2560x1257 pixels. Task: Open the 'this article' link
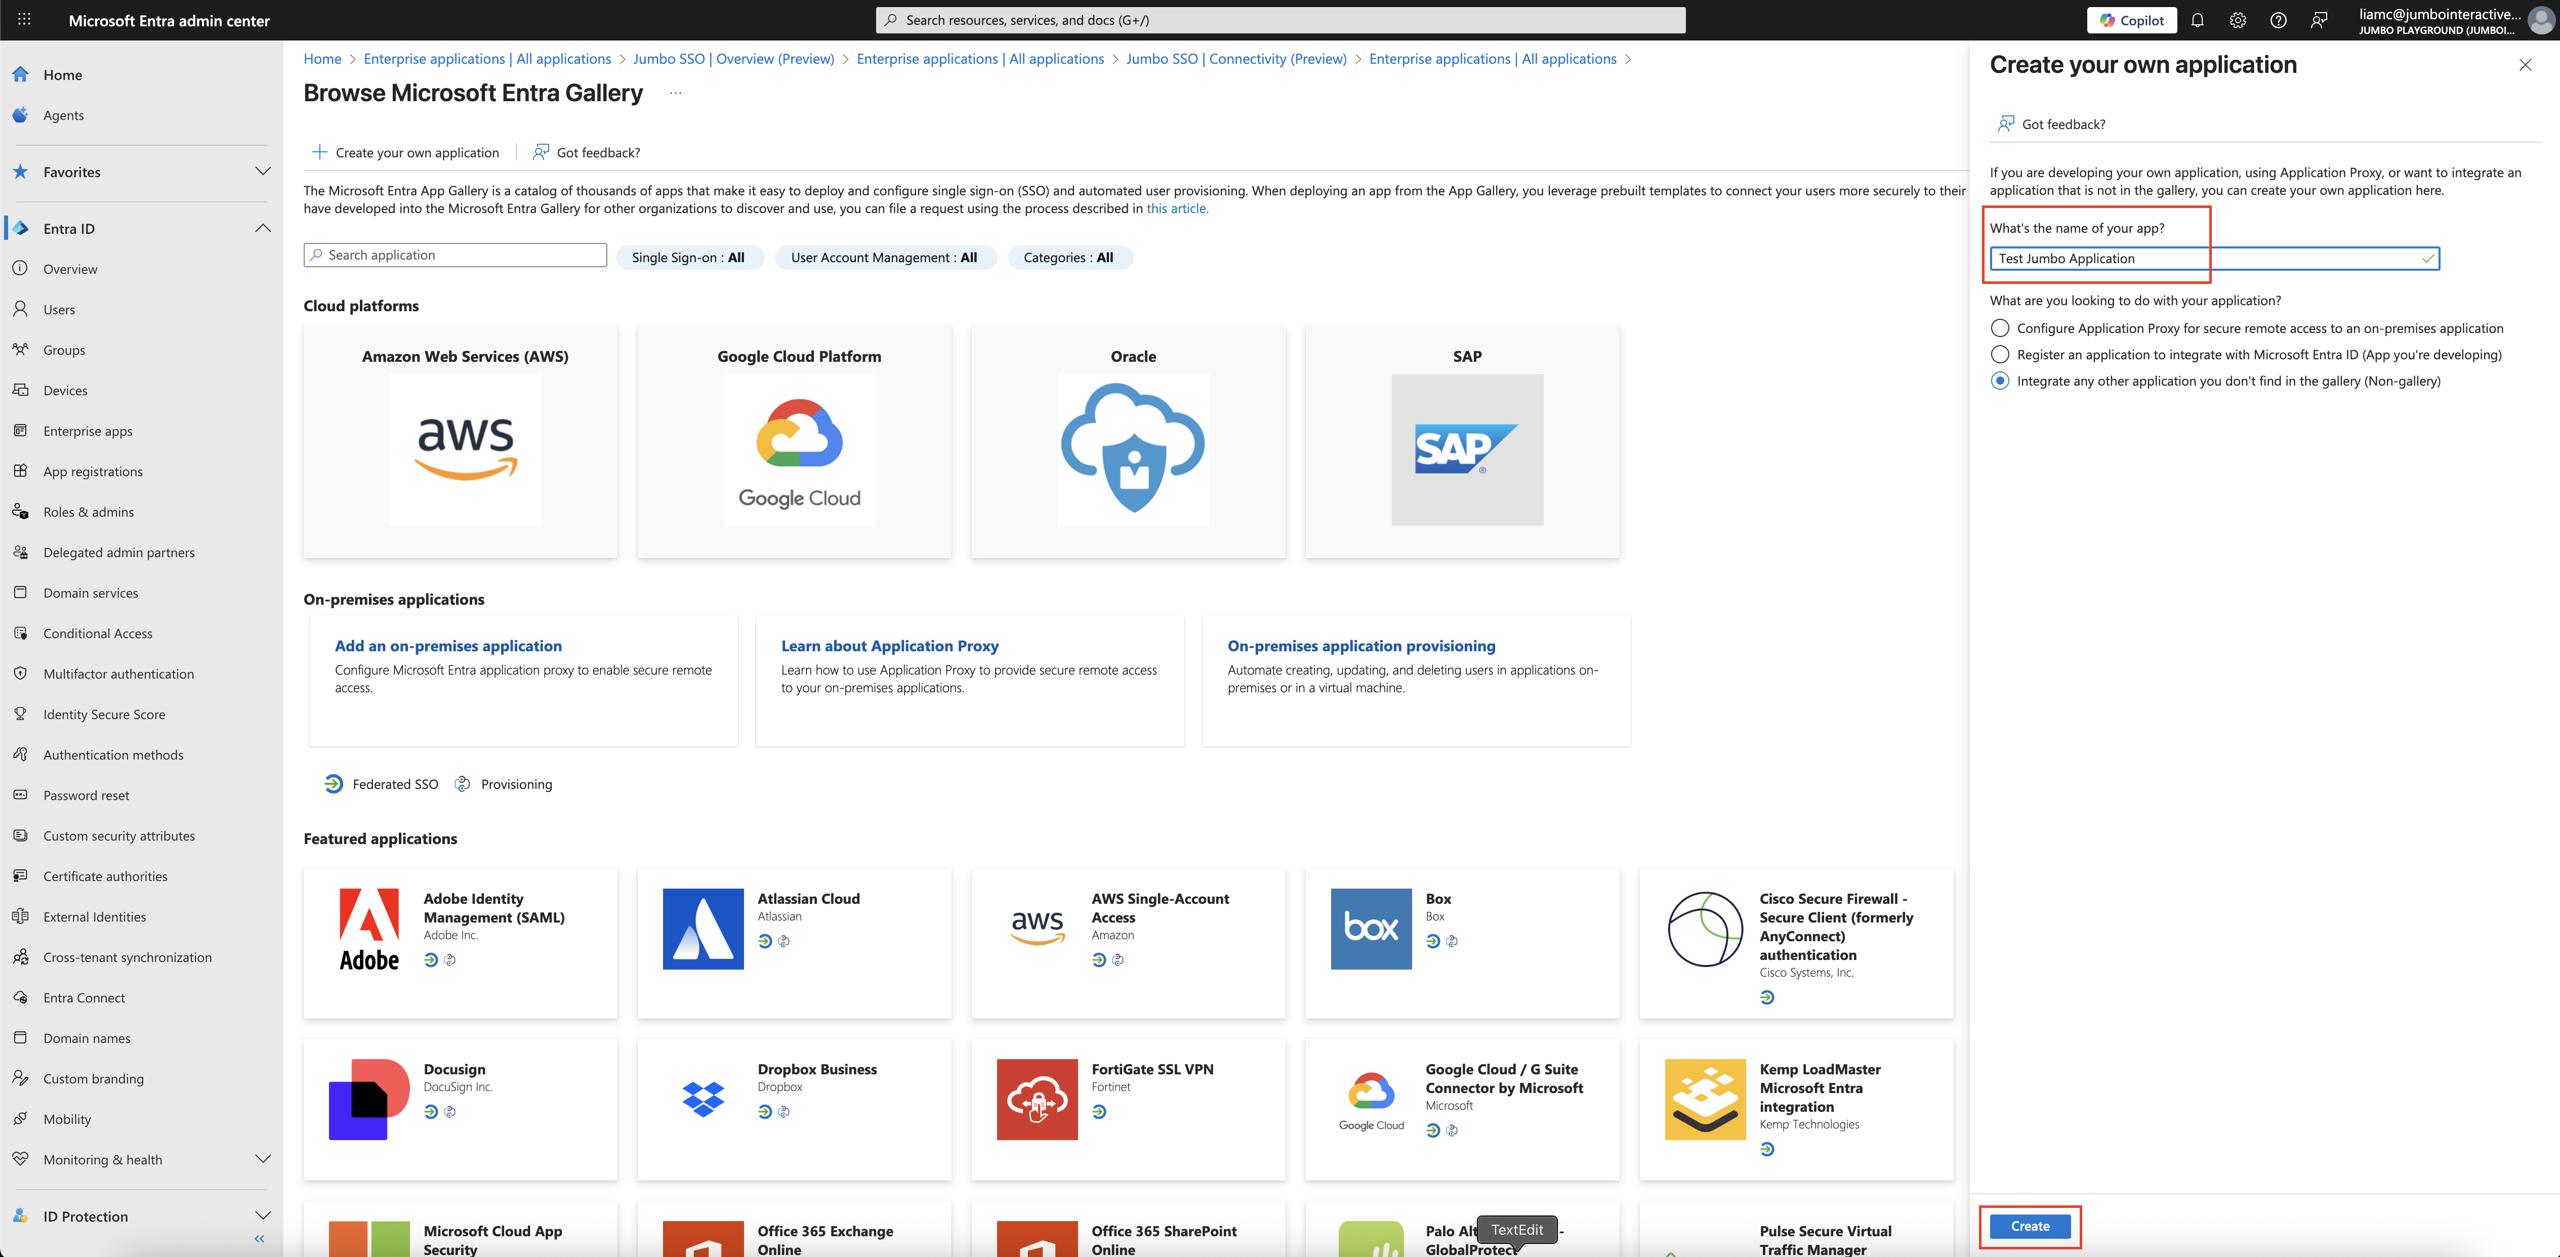[x=1177, y=209]
